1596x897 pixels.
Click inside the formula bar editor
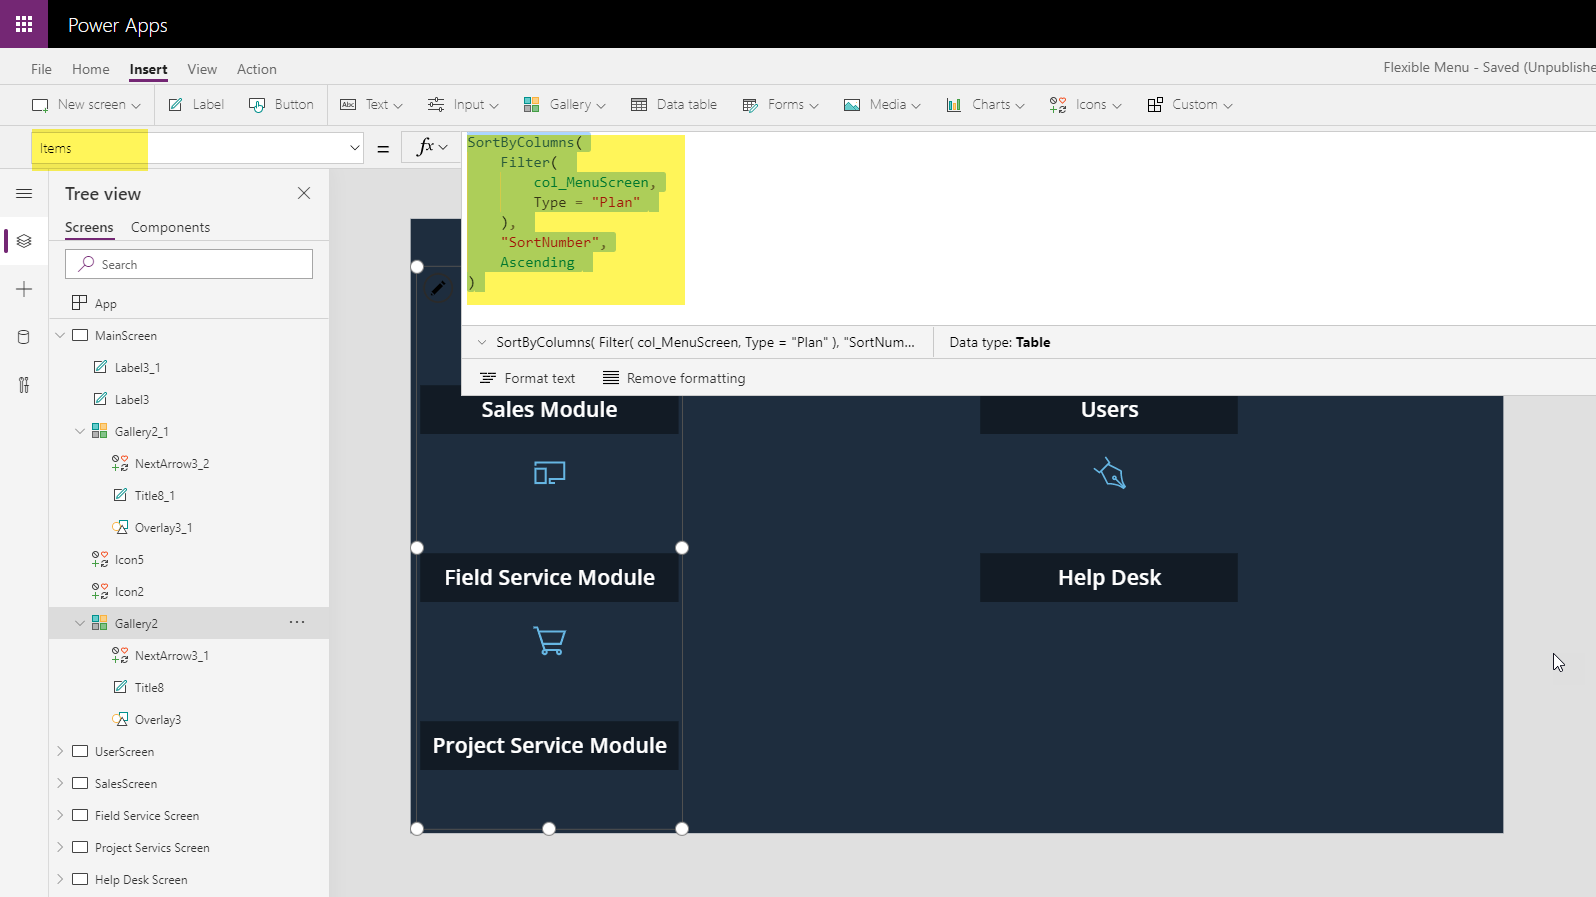click(1030, 228)
